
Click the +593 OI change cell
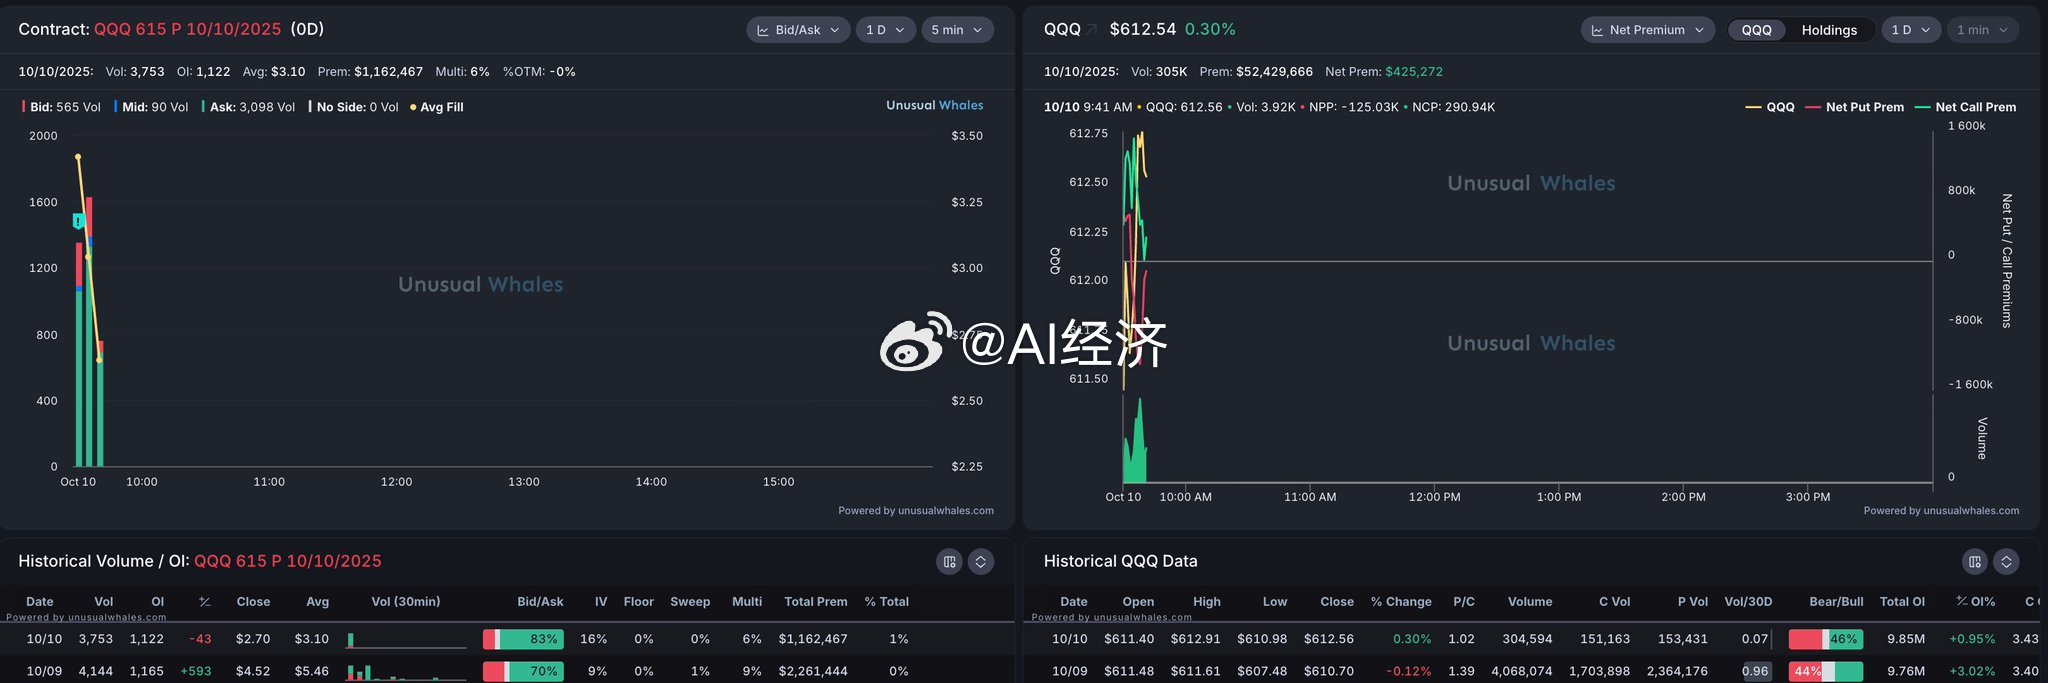pos(196,671)
